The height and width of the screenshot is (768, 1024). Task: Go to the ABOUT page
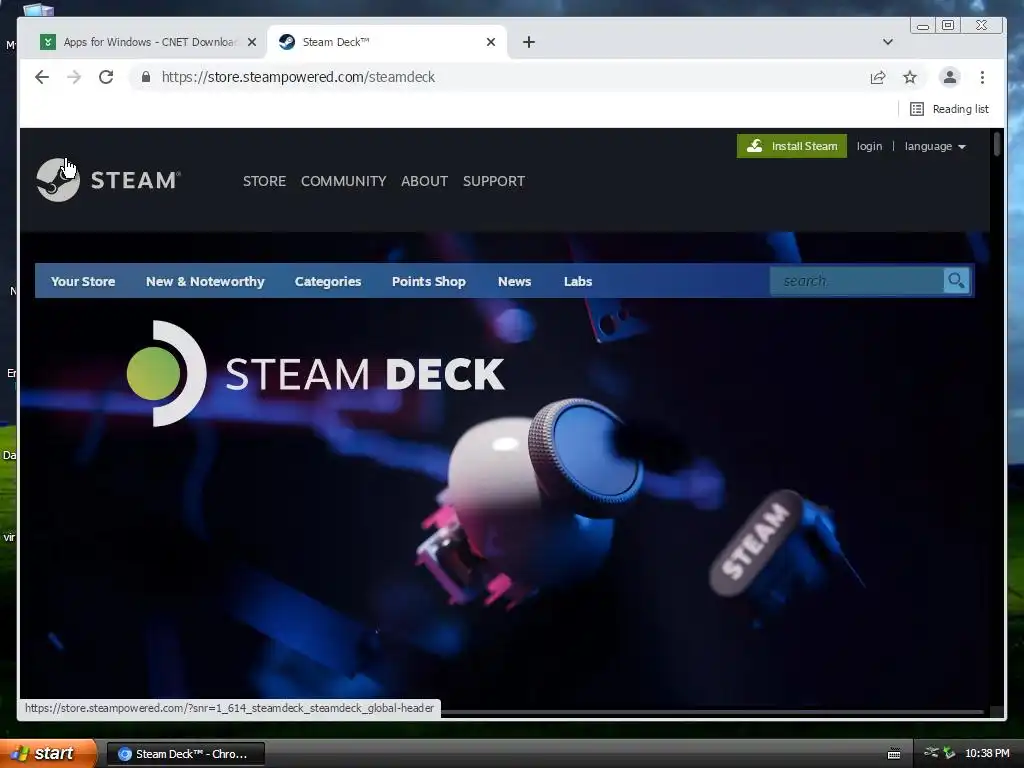point(424,181)
